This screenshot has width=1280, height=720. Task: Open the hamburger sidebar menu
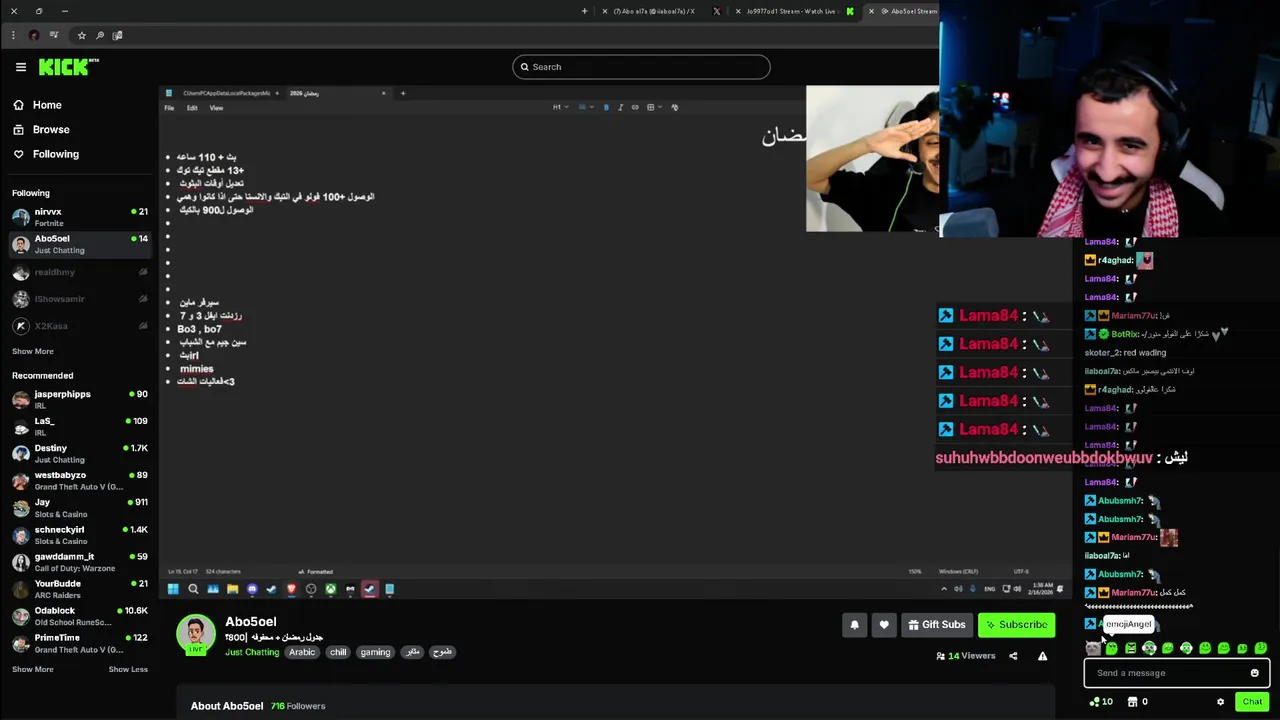coord(20,67)
